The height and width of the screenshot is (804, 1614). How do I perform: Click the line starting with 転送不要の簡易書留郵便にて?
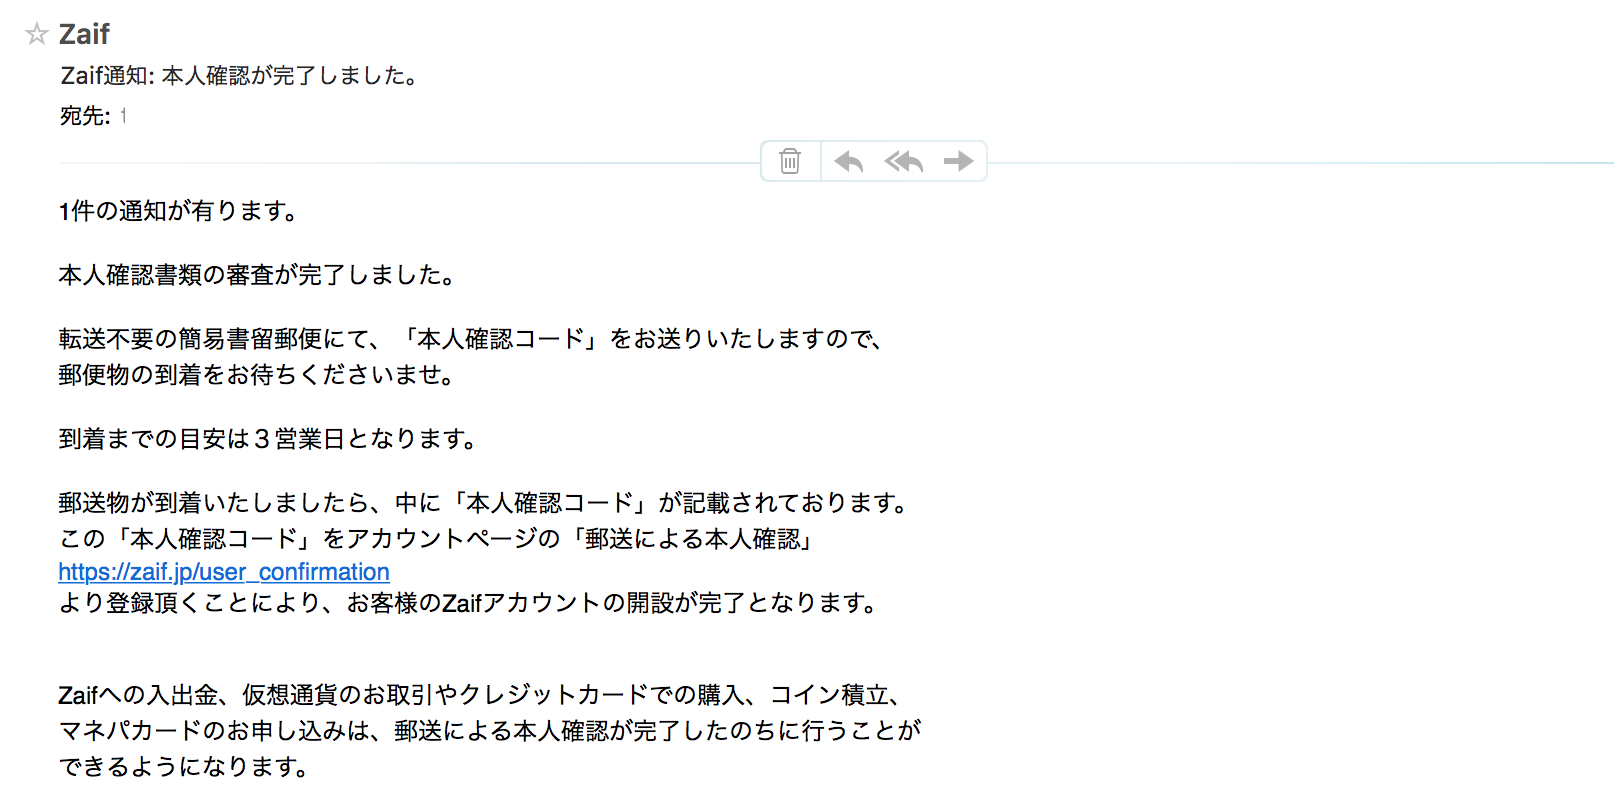pyautogui.click(x=470, y=339)
